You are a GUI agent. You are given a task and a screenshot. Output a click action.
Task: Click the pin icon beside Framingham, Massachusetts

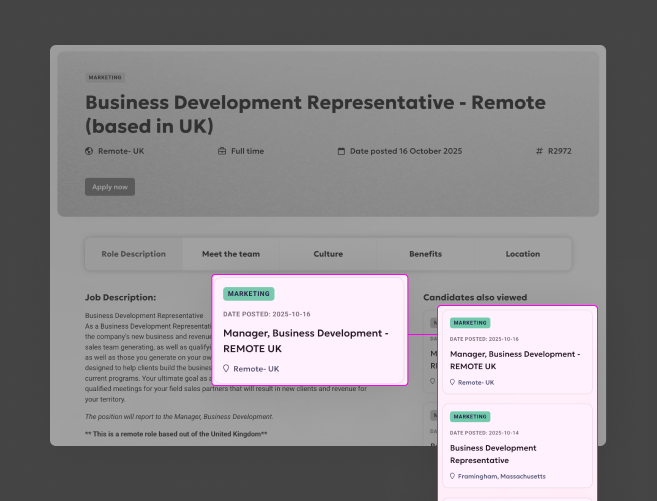point(452,476)
